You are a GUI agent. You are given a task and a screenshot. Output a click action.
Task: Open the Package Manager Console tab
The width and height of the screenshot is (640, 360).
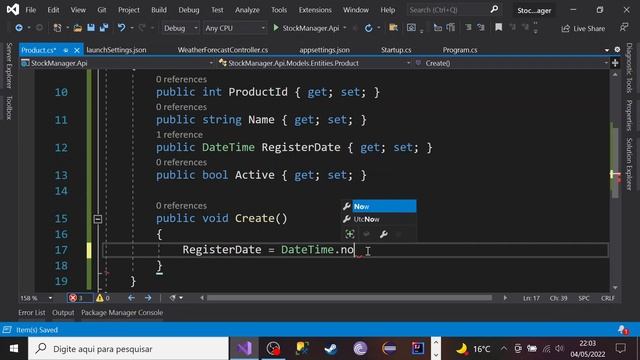122,313
